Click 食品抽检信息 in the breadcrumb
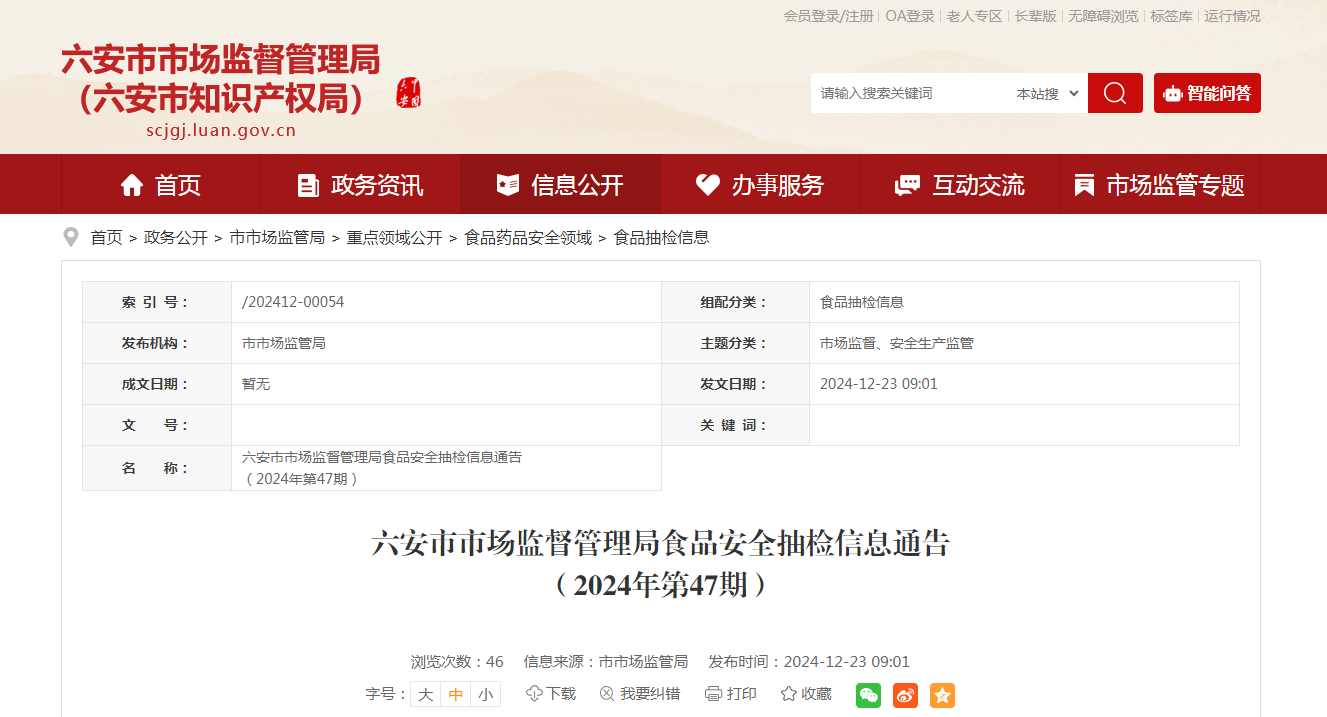Screen dimensions: 1327x717 661,238
